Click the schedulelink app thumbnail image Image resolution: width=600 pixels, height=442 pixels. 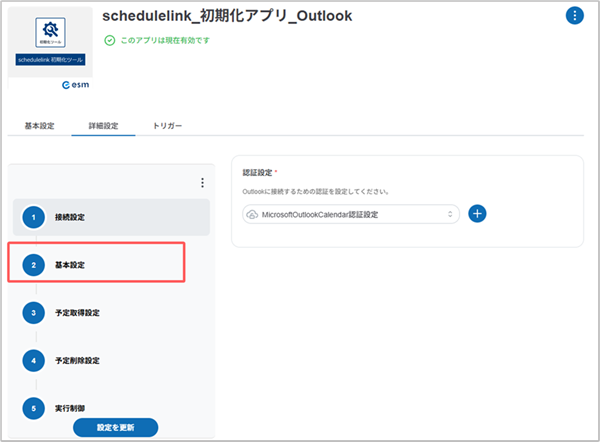click(x=51, y=43)
